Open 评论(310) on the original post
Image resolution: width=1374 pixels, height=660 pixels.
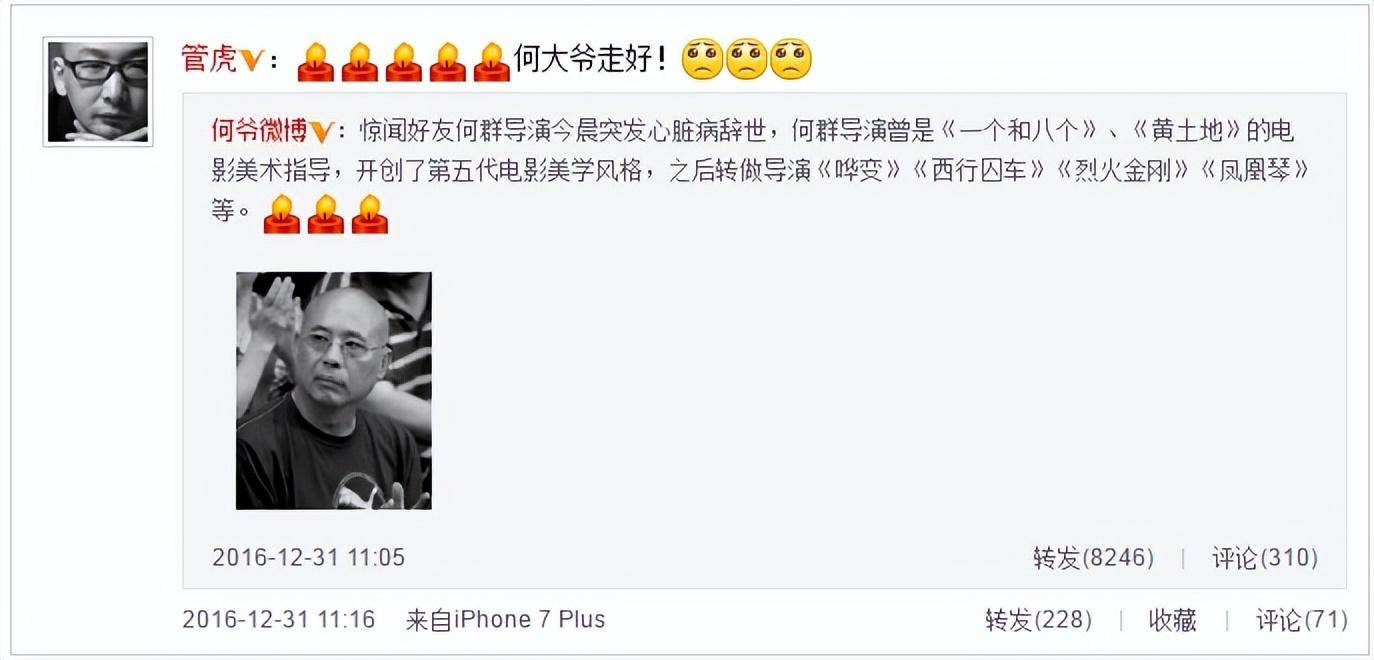(x=1265, y=557)
